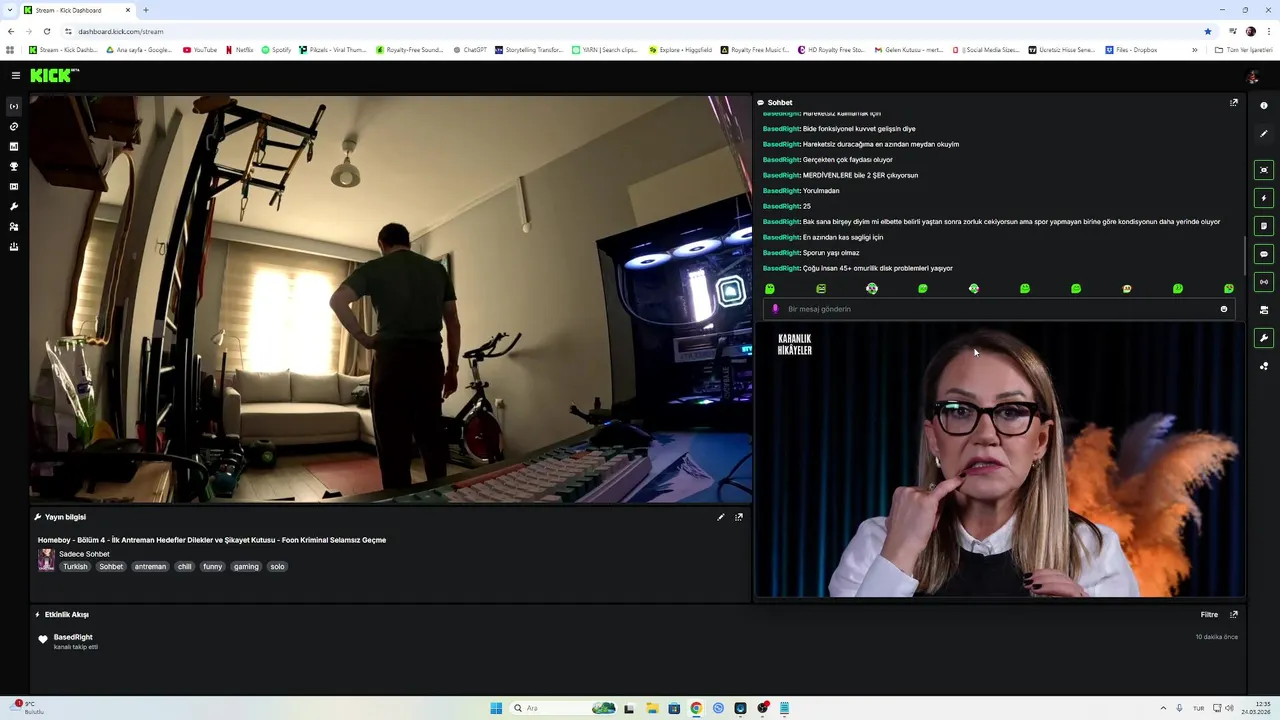Viewport: 1280px width, 720px height.
Task: Open the download tray icon in left sidebar
Action: click(x=14, y=246)
